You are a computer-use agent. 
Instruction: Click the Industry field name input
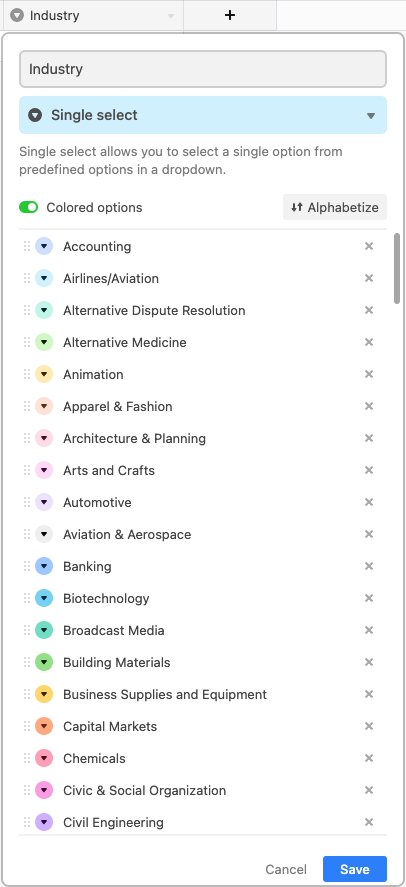pyautogui.click(x=203, y=70)
